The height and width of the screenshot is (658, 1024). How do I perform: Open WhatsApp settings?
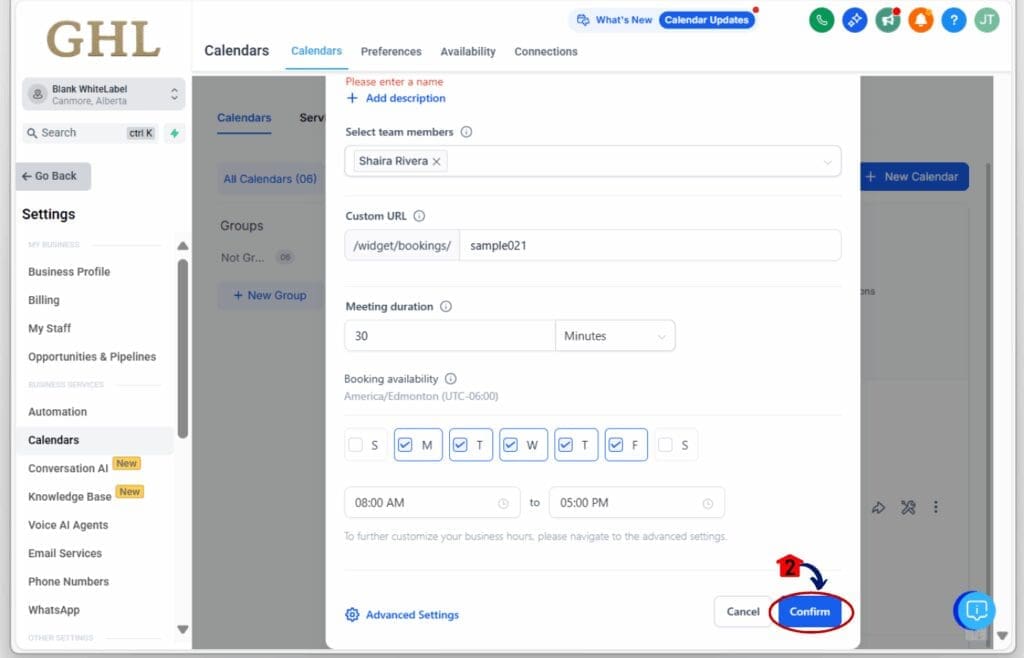54,610
